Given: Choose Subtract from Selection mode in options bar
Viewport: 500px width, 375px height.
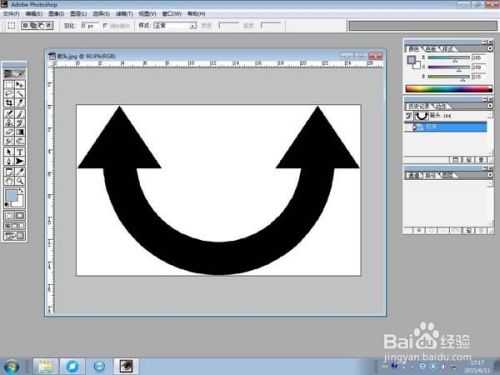Looking at the screenshot, I should point(41,25).
